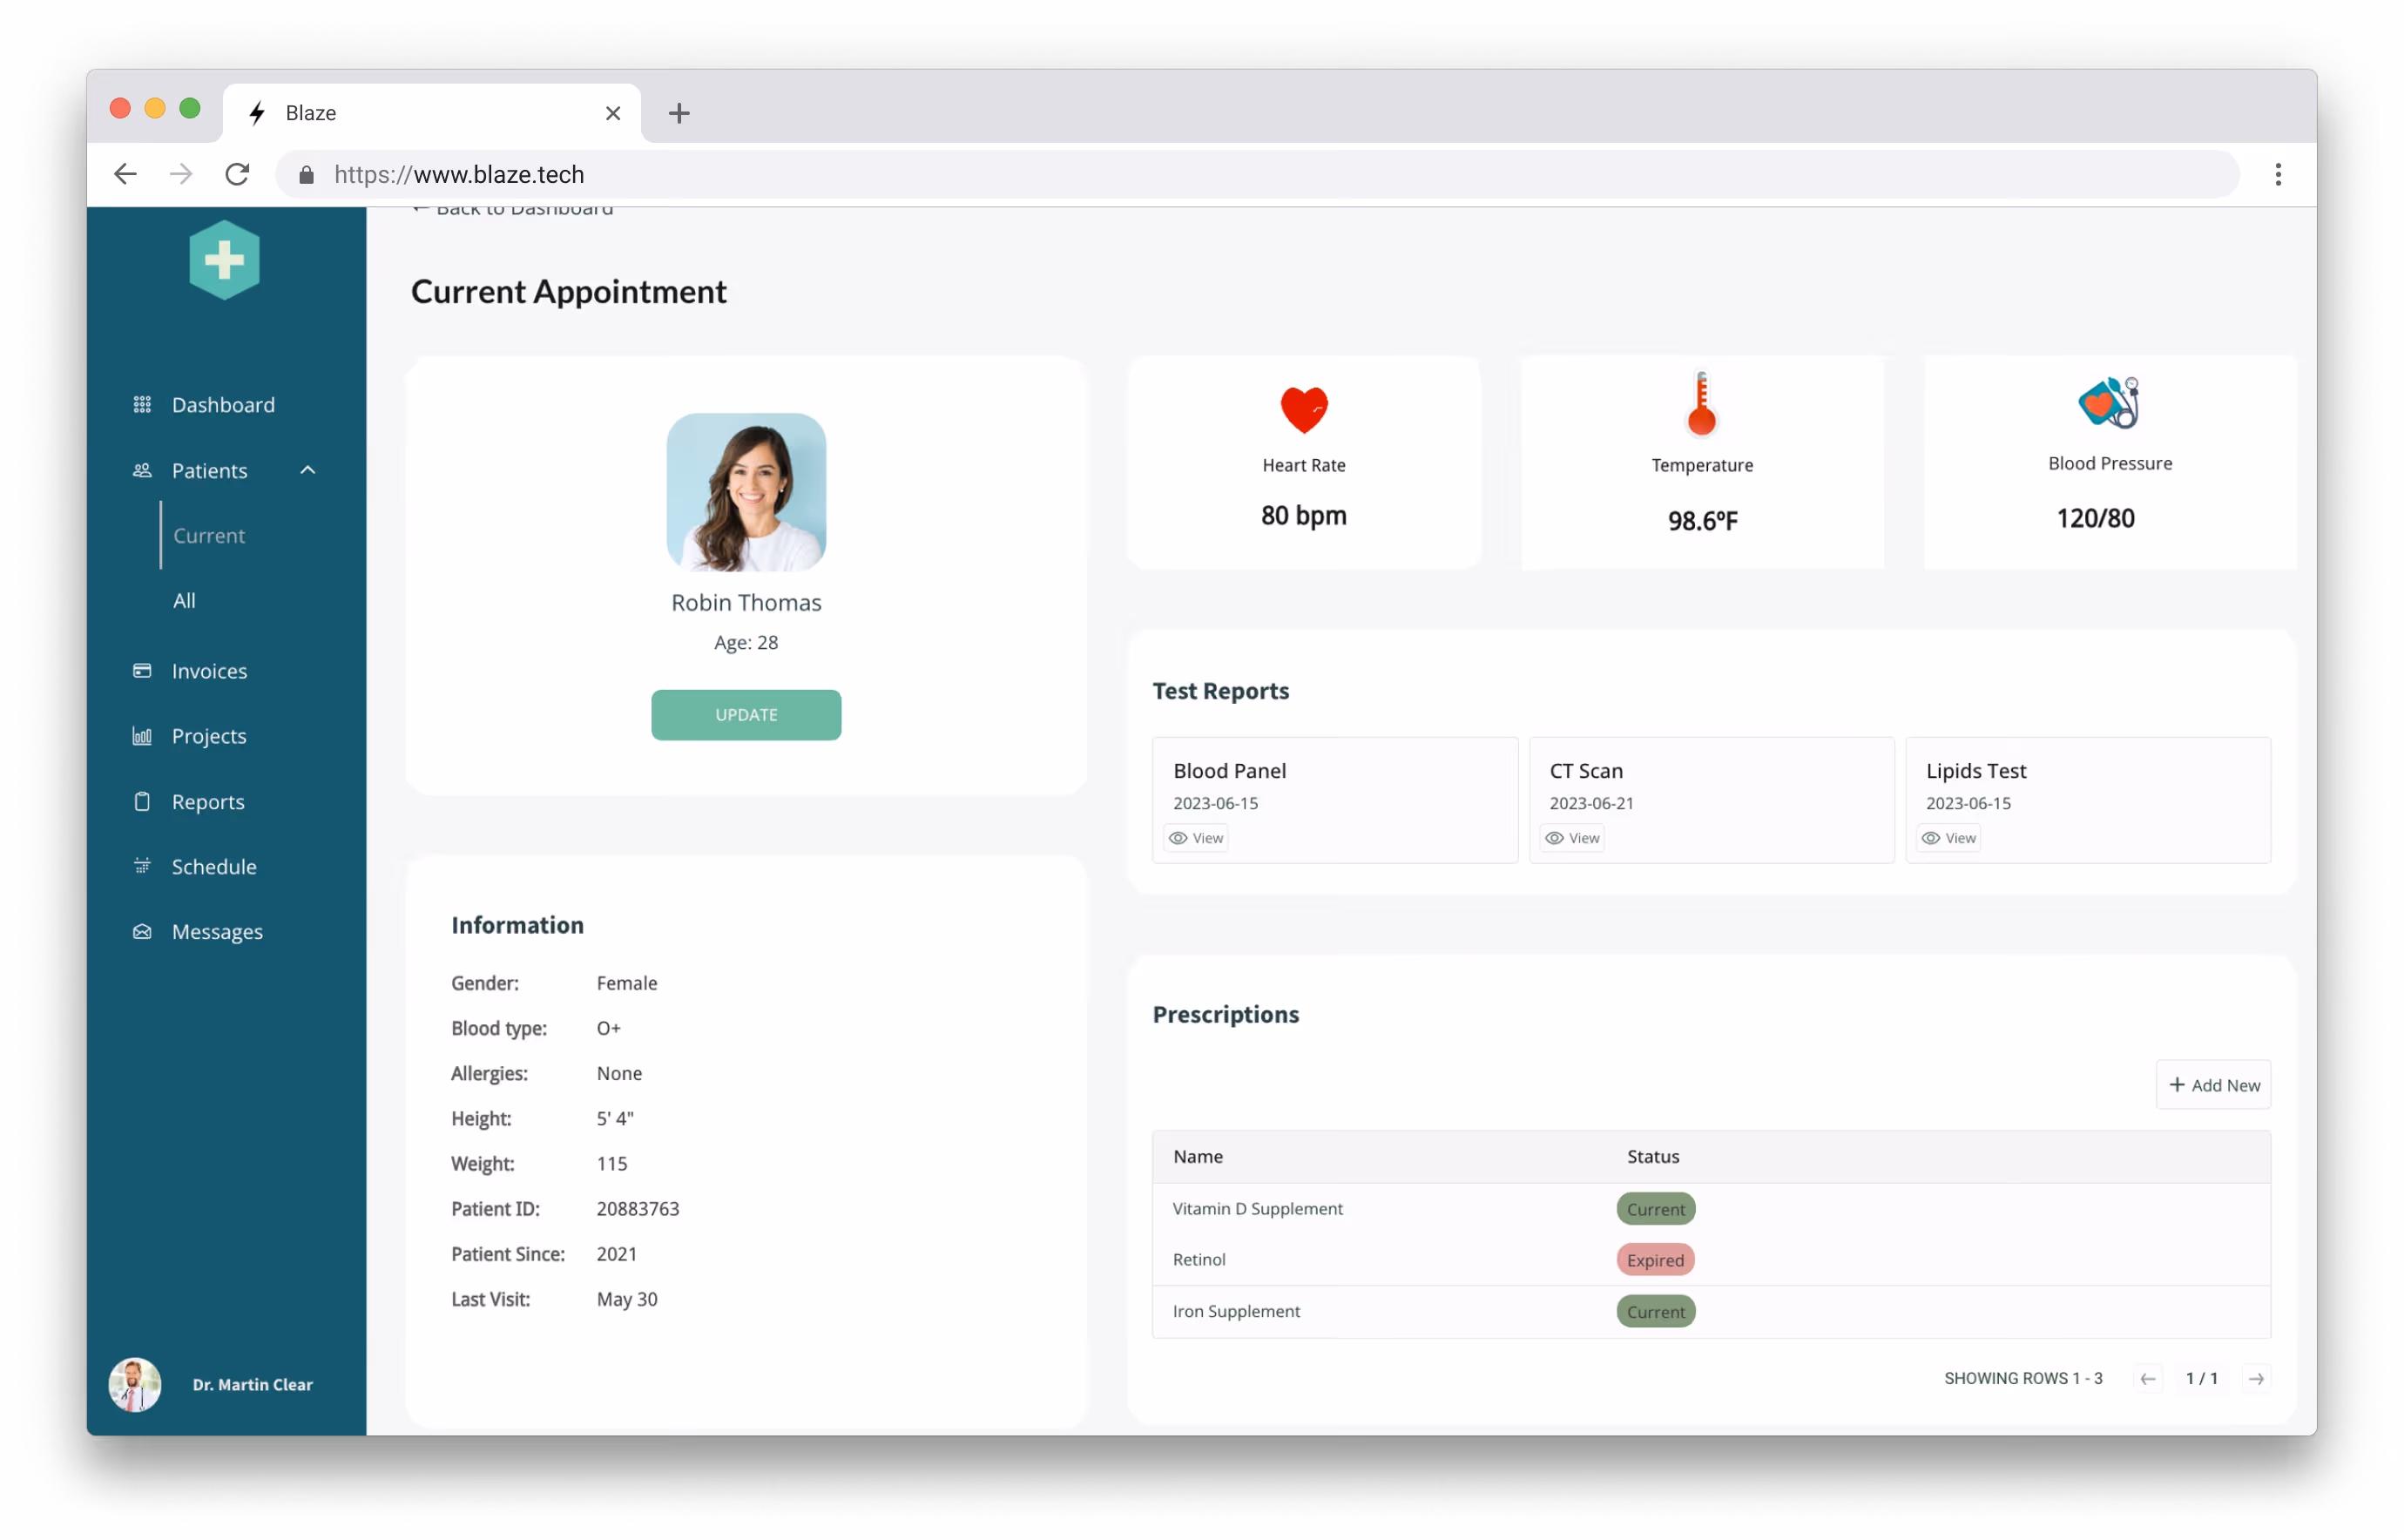
Task: Open browser three-dot menu
Action: coord(2278,174)
